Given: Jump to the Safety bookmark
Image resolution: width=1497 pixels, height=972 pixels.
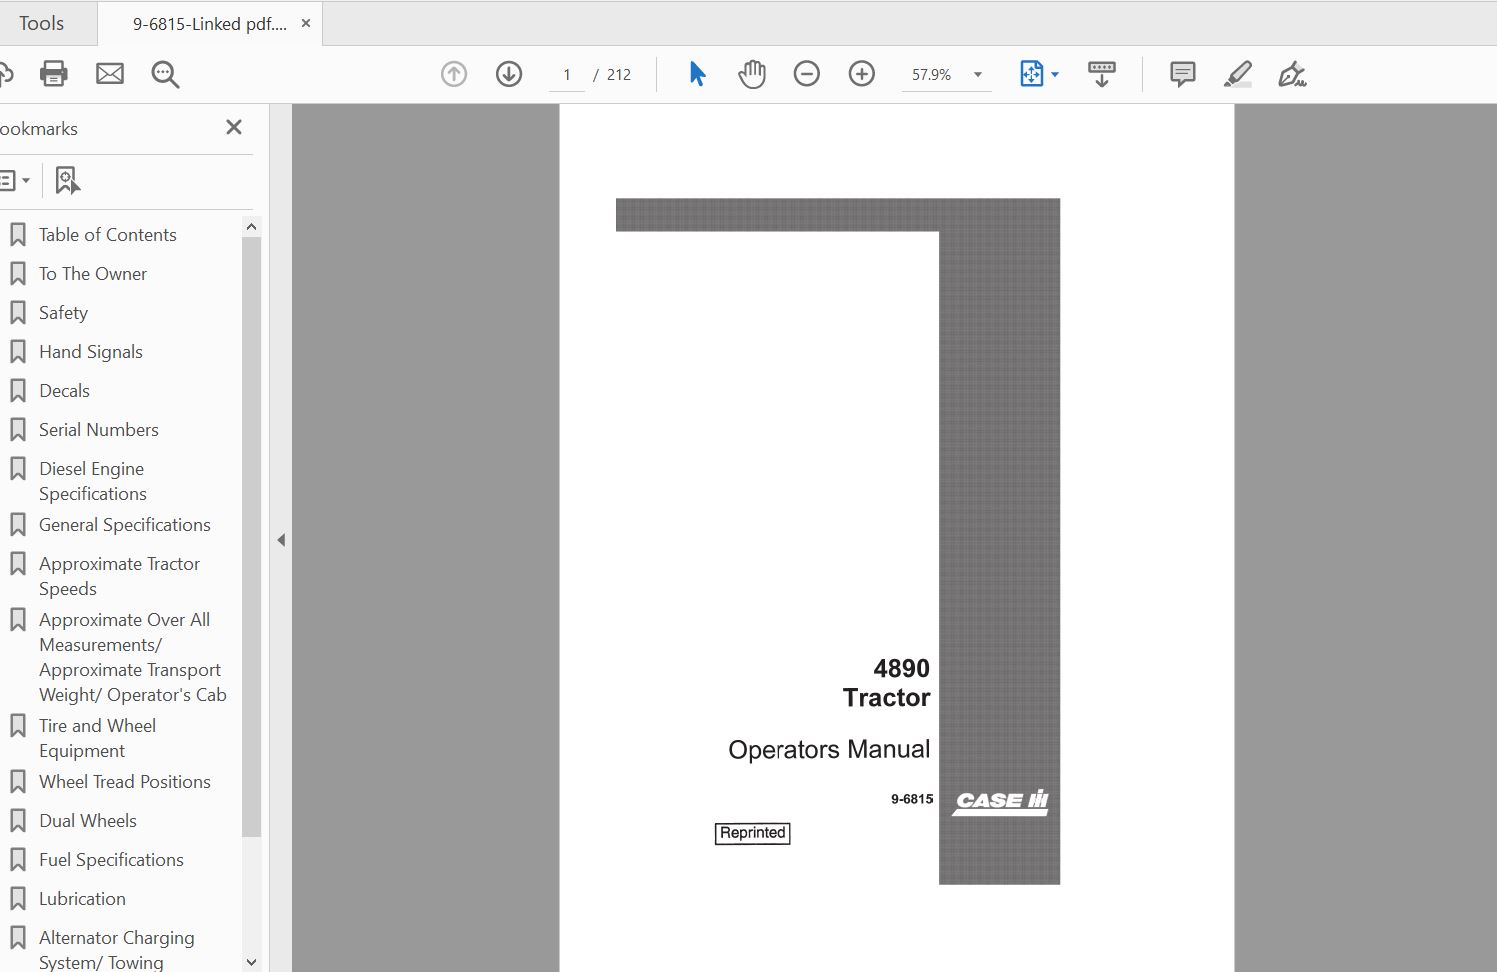Looking at the screenshot, I should coord(63,313).
